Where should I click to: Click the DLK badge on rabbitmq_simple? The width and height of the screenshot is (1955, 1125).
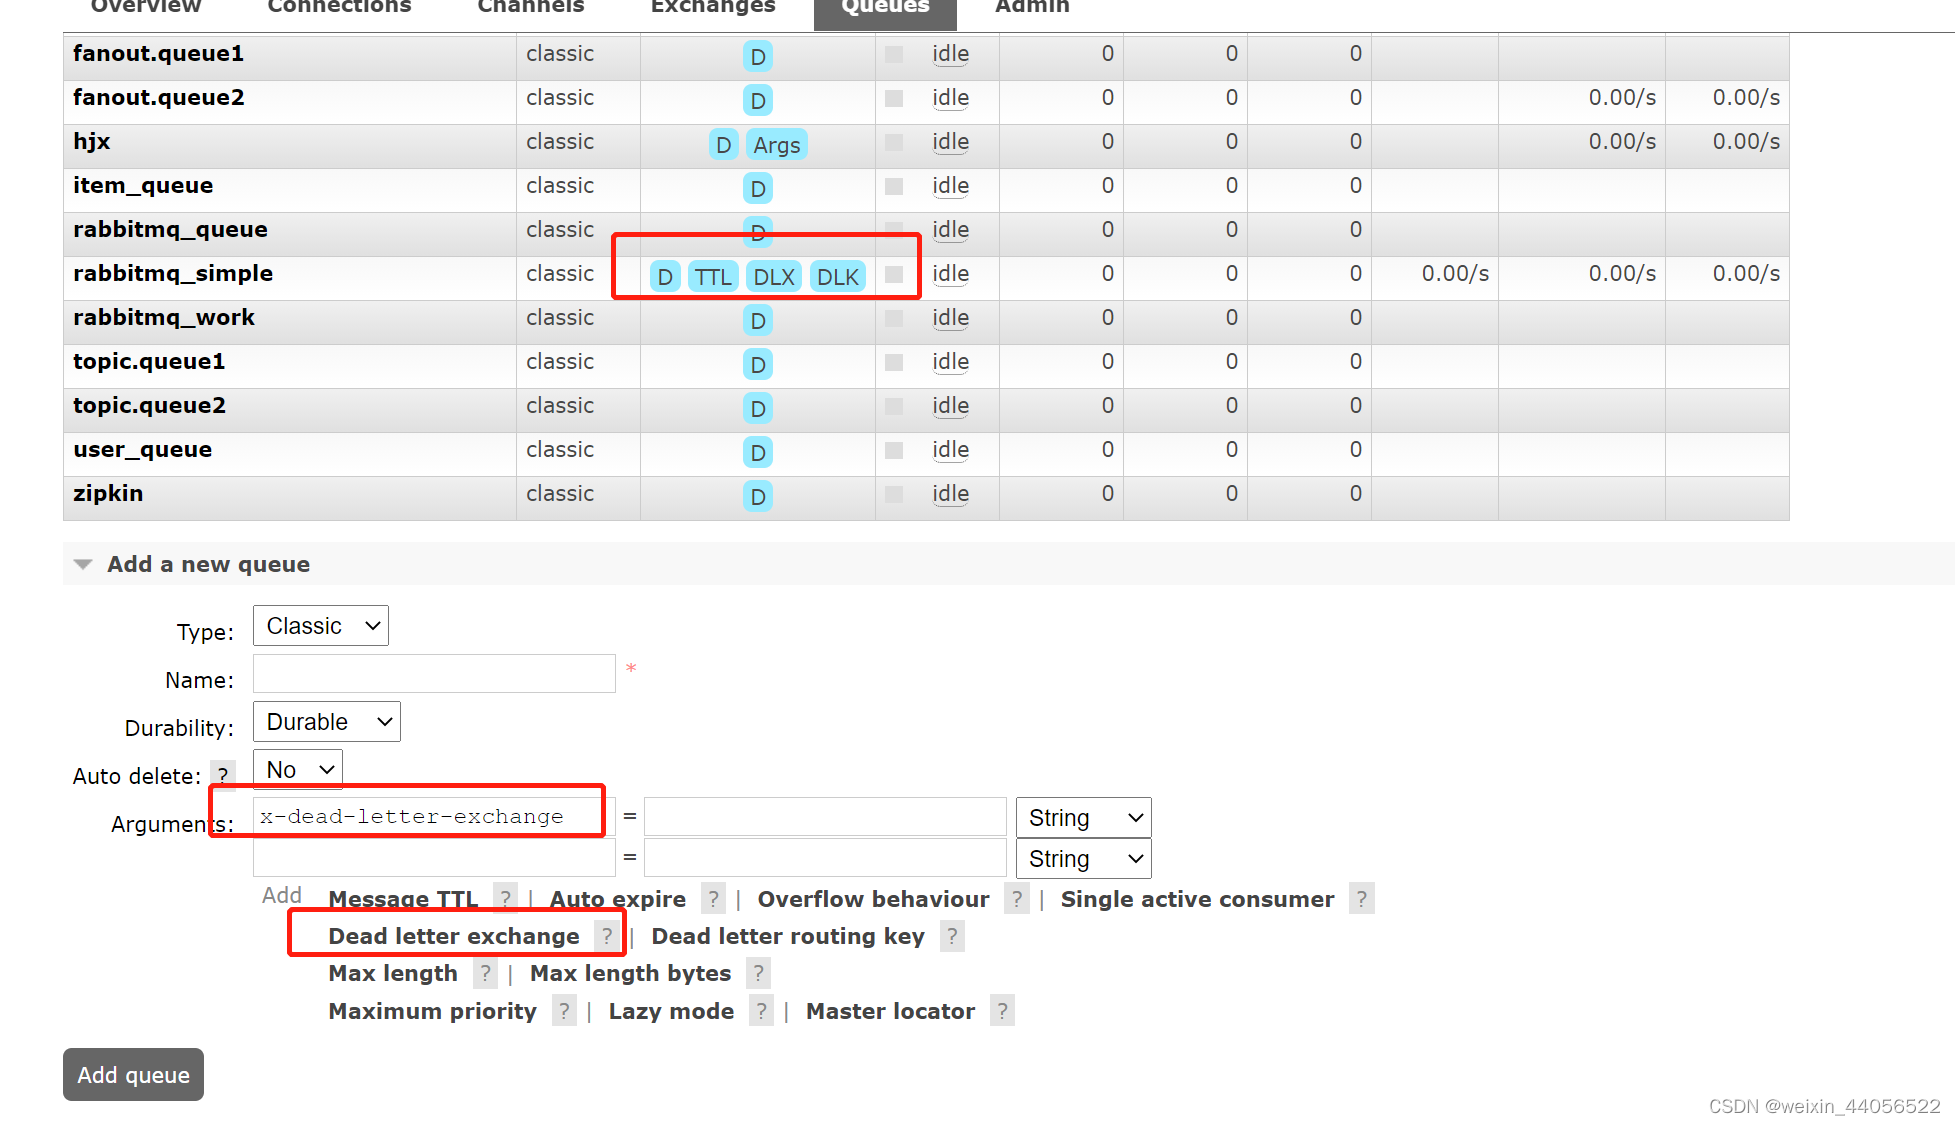[x=837, y=277]
